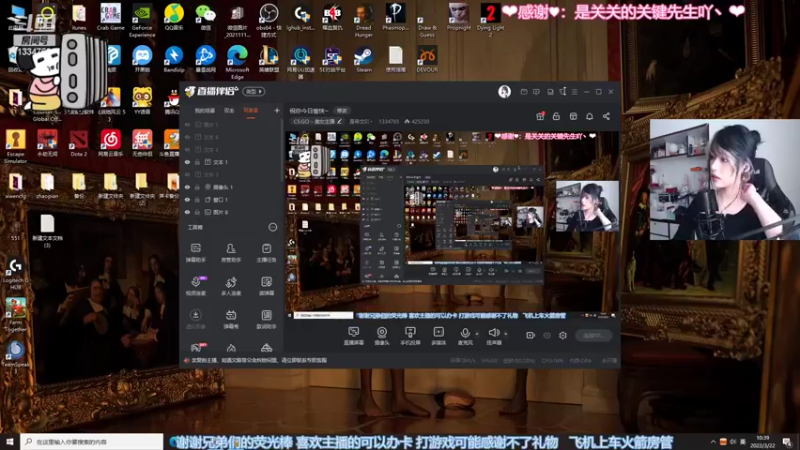800x450 pixels.
Task: Open the stream settings gear icon
Action: (x=563, y=335)
